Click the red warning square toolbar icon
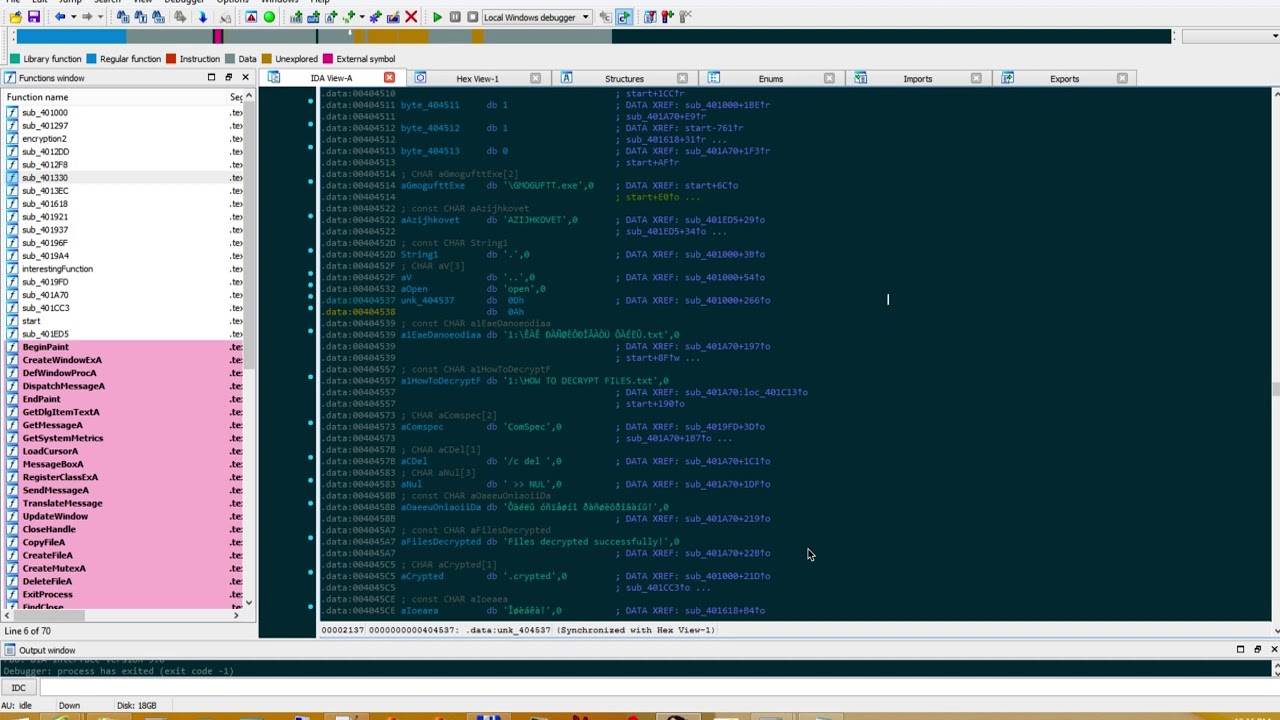This screenshot has width=1280, height=720. click(251, 17)
